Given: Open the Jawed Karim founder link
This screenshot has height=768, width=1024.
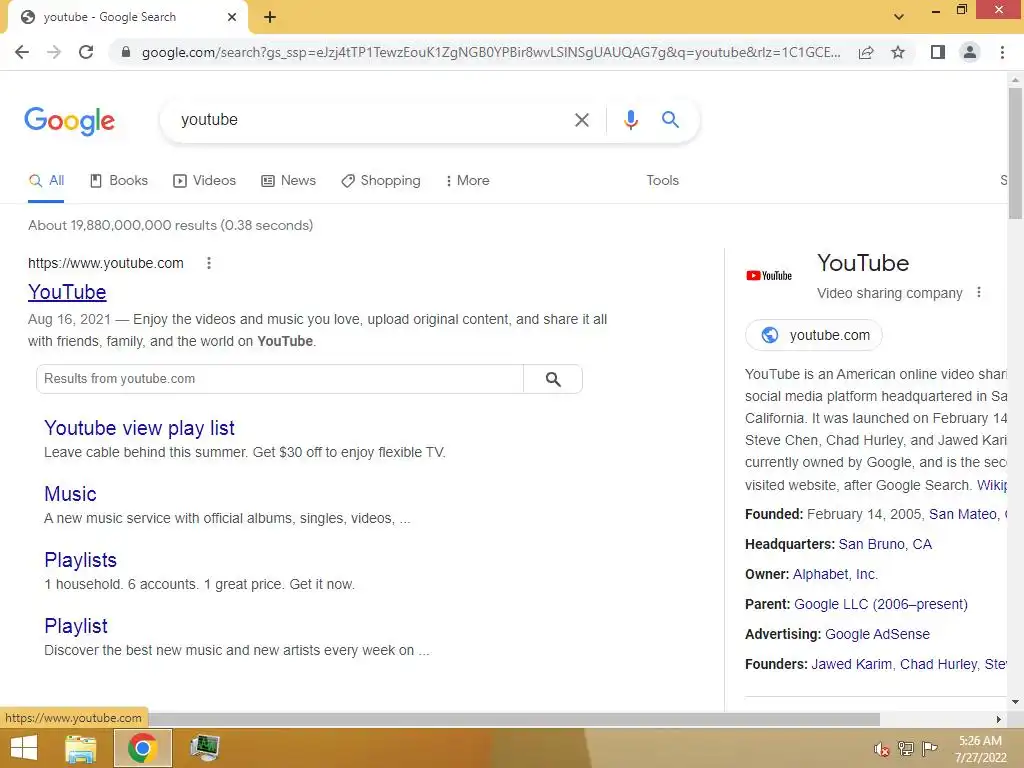Looking at the screenshot, I should point(852,664).
